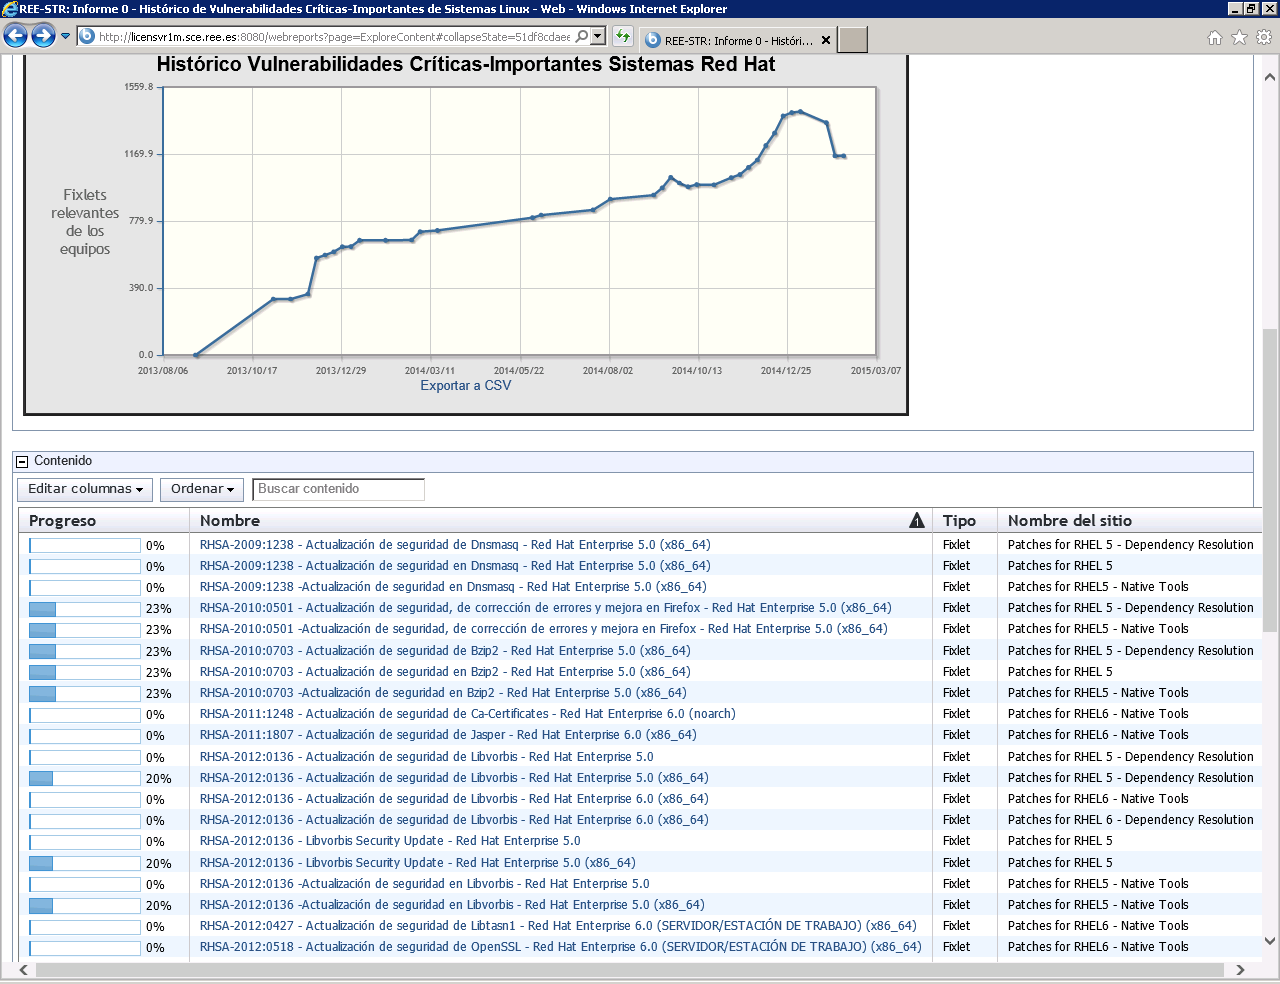Image resolution: width=1280 pixels, height=984 pixels.
Task: Click the Contenido section label
Action: point(63,461)
